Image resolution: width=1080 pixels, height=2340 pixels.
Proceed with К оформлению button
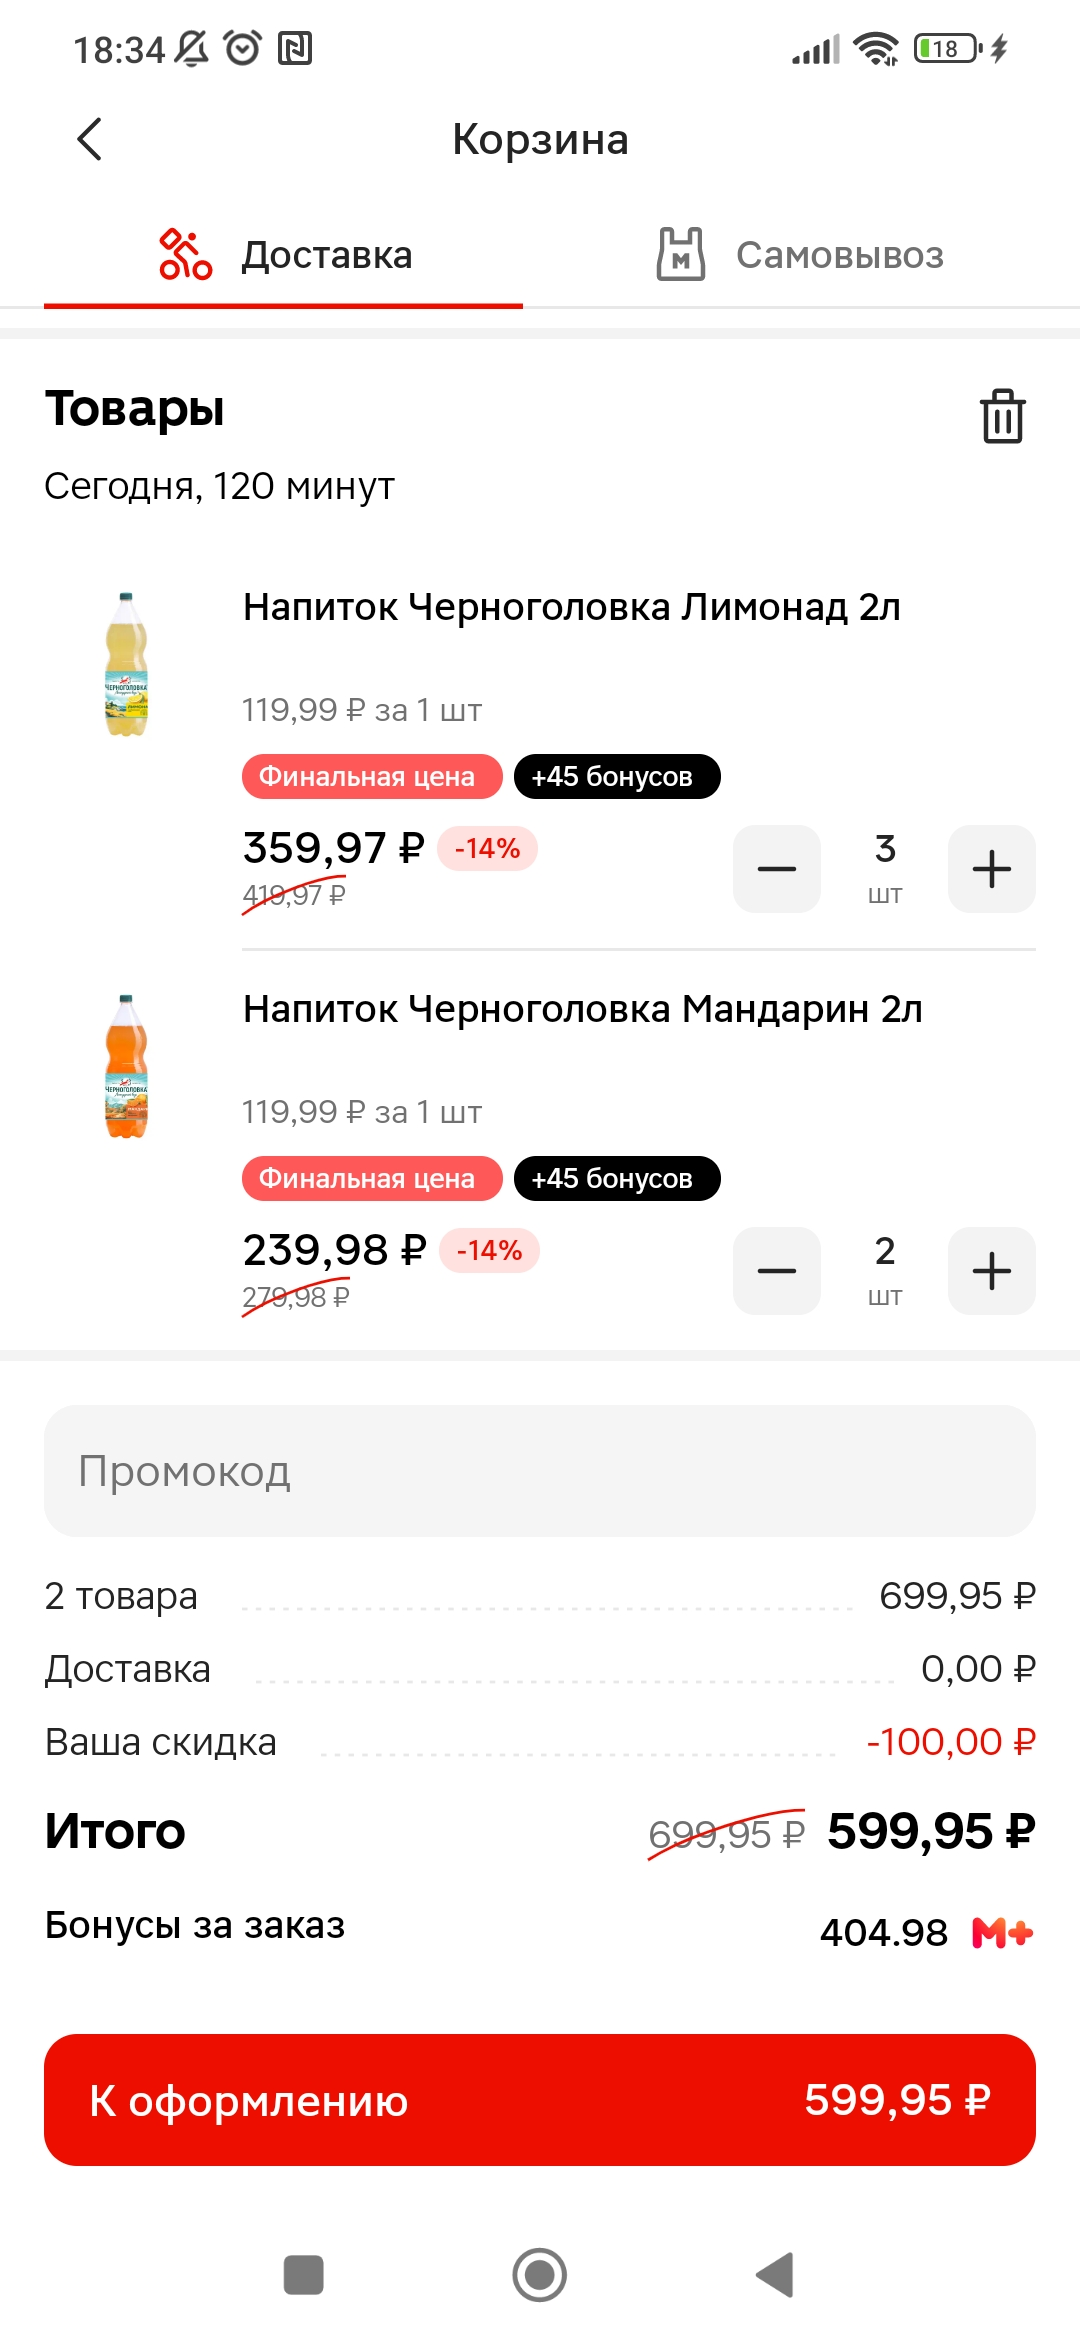coord(540,2100)
